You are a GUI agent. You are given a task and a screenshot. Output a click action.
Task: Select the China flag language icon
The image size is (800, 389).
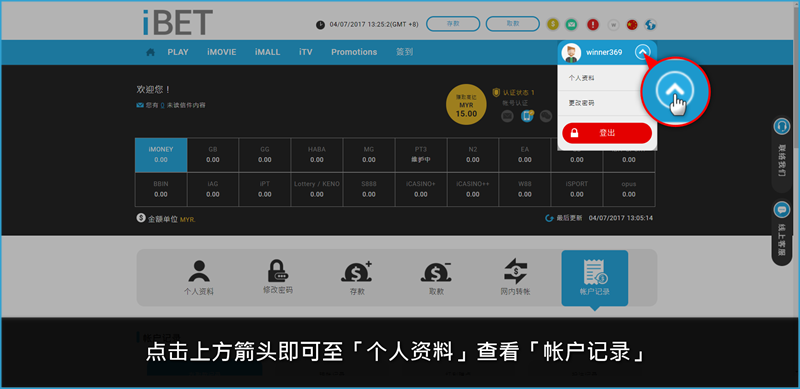point(632,24)
